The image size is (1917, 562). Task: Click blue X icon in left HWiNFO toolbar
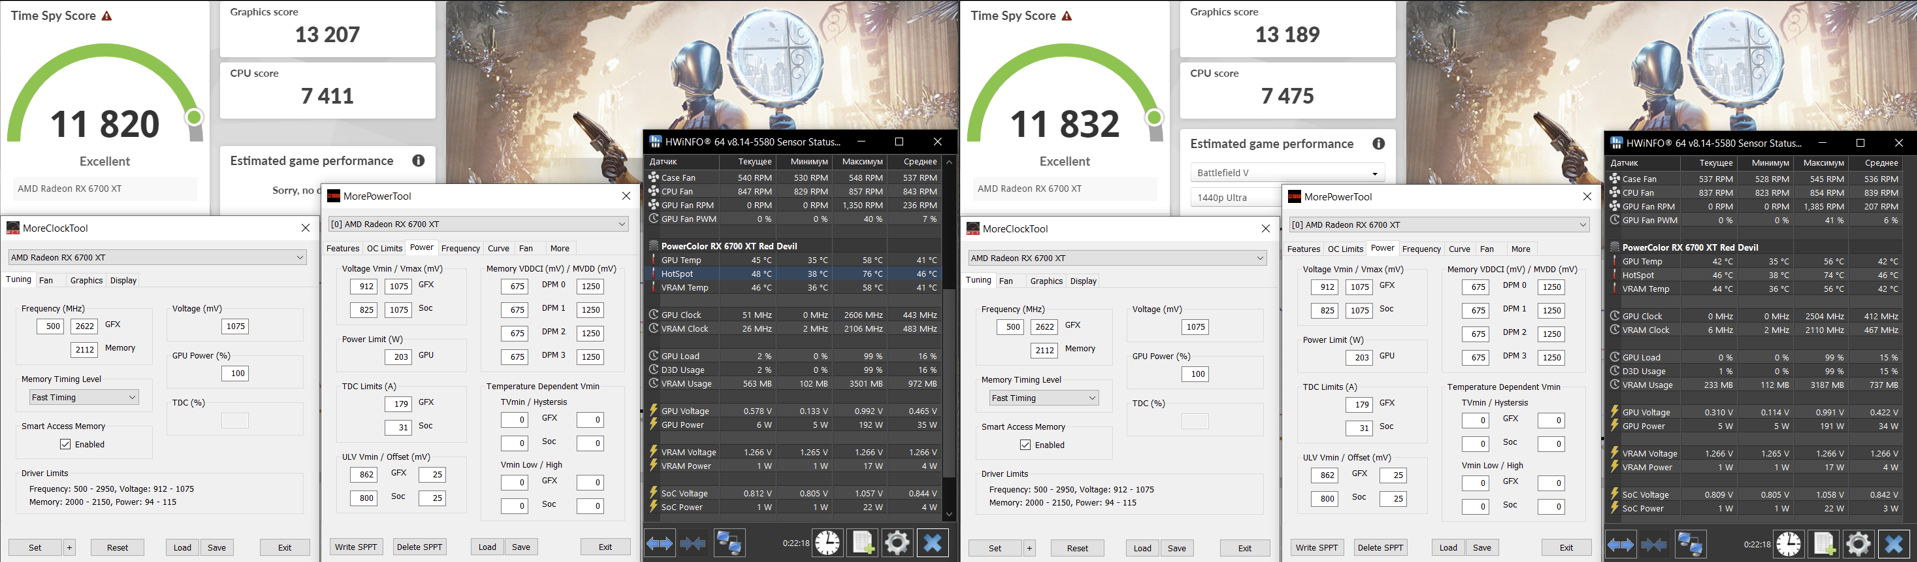pyautogui.click(x=932, y=543)
